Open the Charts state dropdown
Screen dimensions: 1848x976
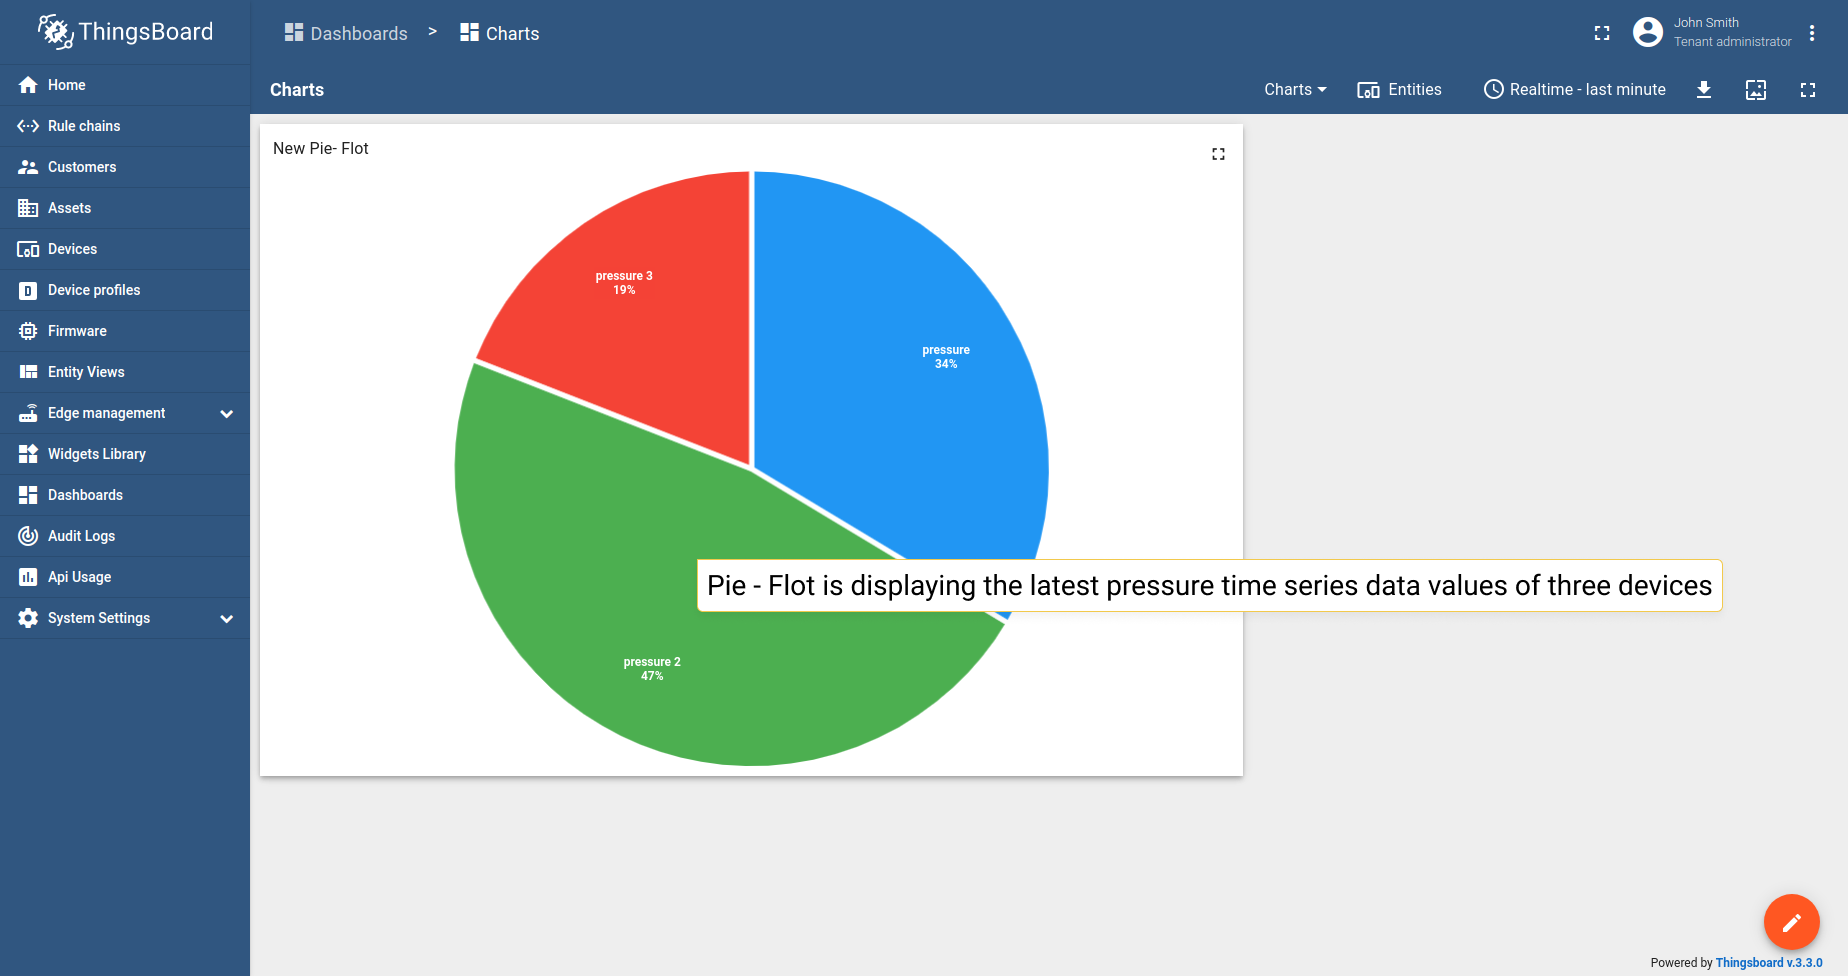[1295, 90]
